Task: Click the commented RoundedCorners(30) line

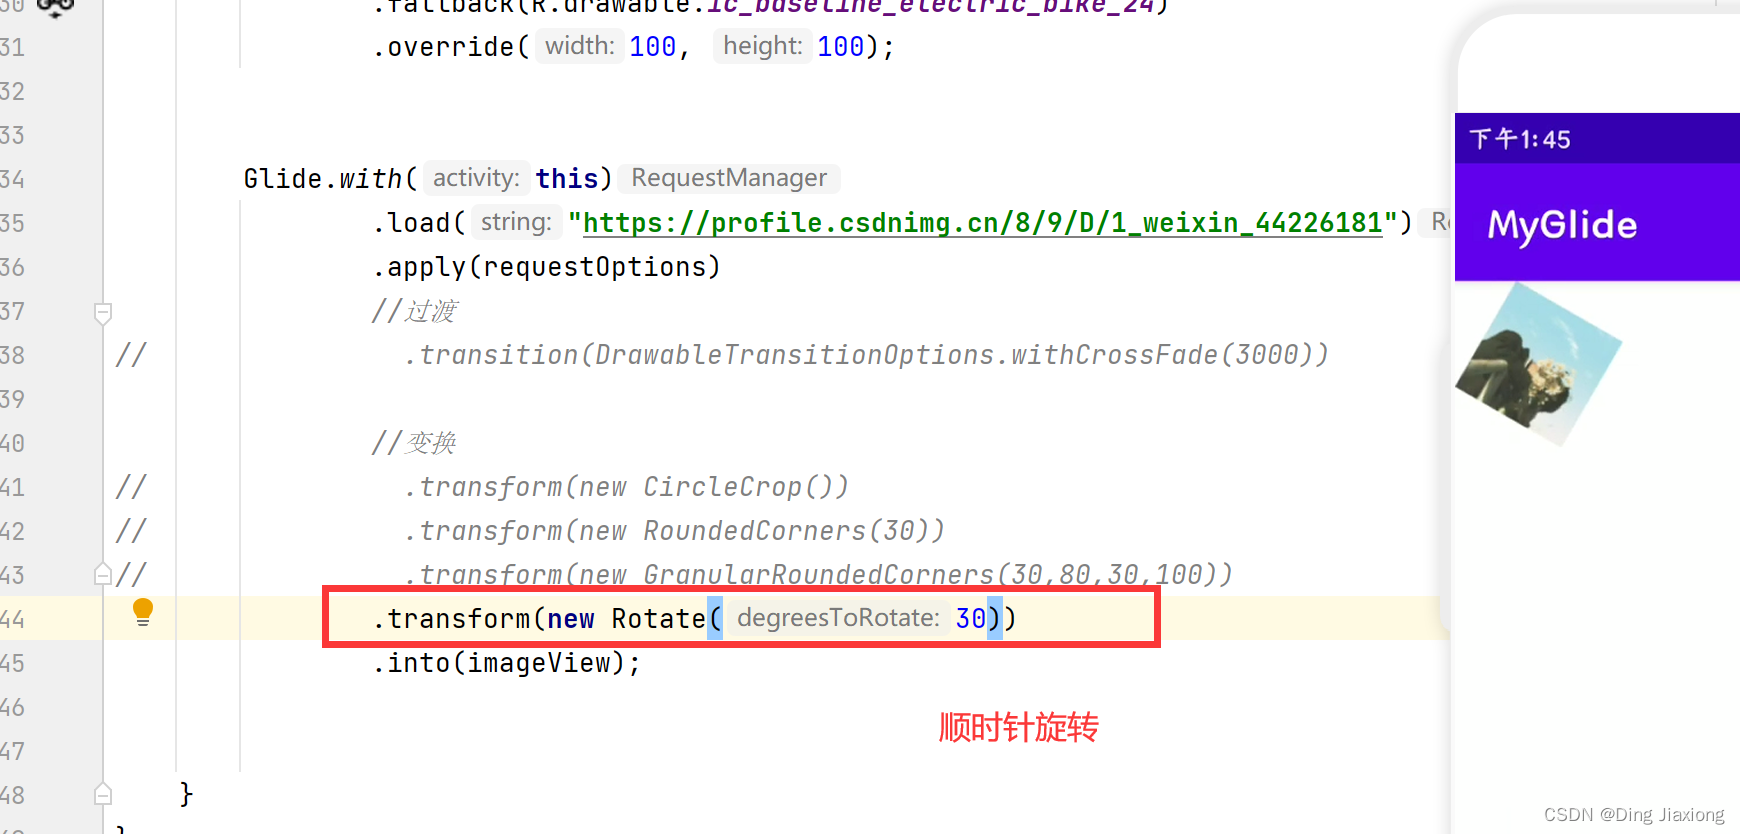Action: 675,531
